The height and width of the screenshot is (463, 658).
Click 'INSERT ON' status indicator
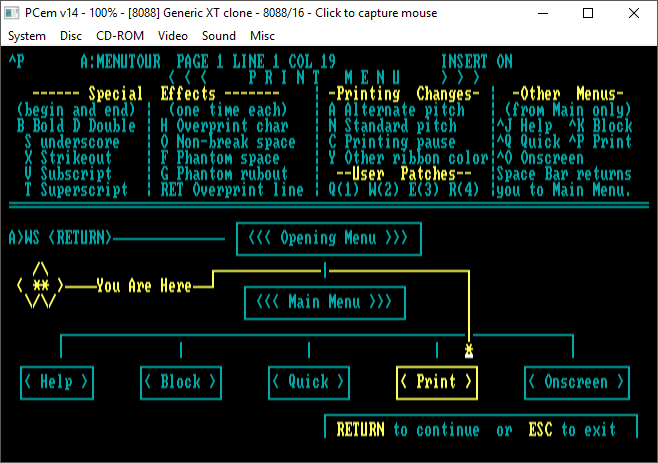pyautogui.click(x=477, y=62)
